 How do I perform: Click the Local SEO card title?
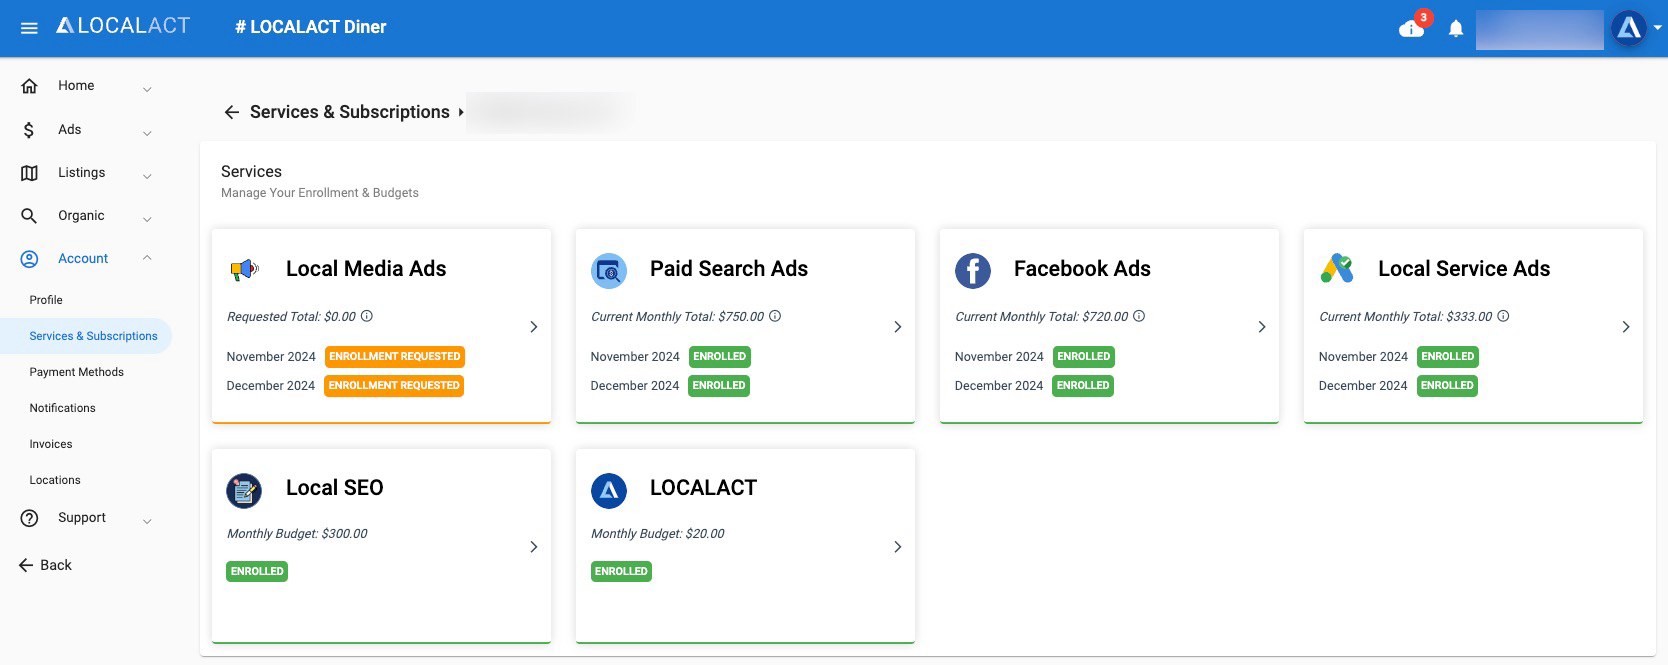pyautogui.click(x=335, y=488)
